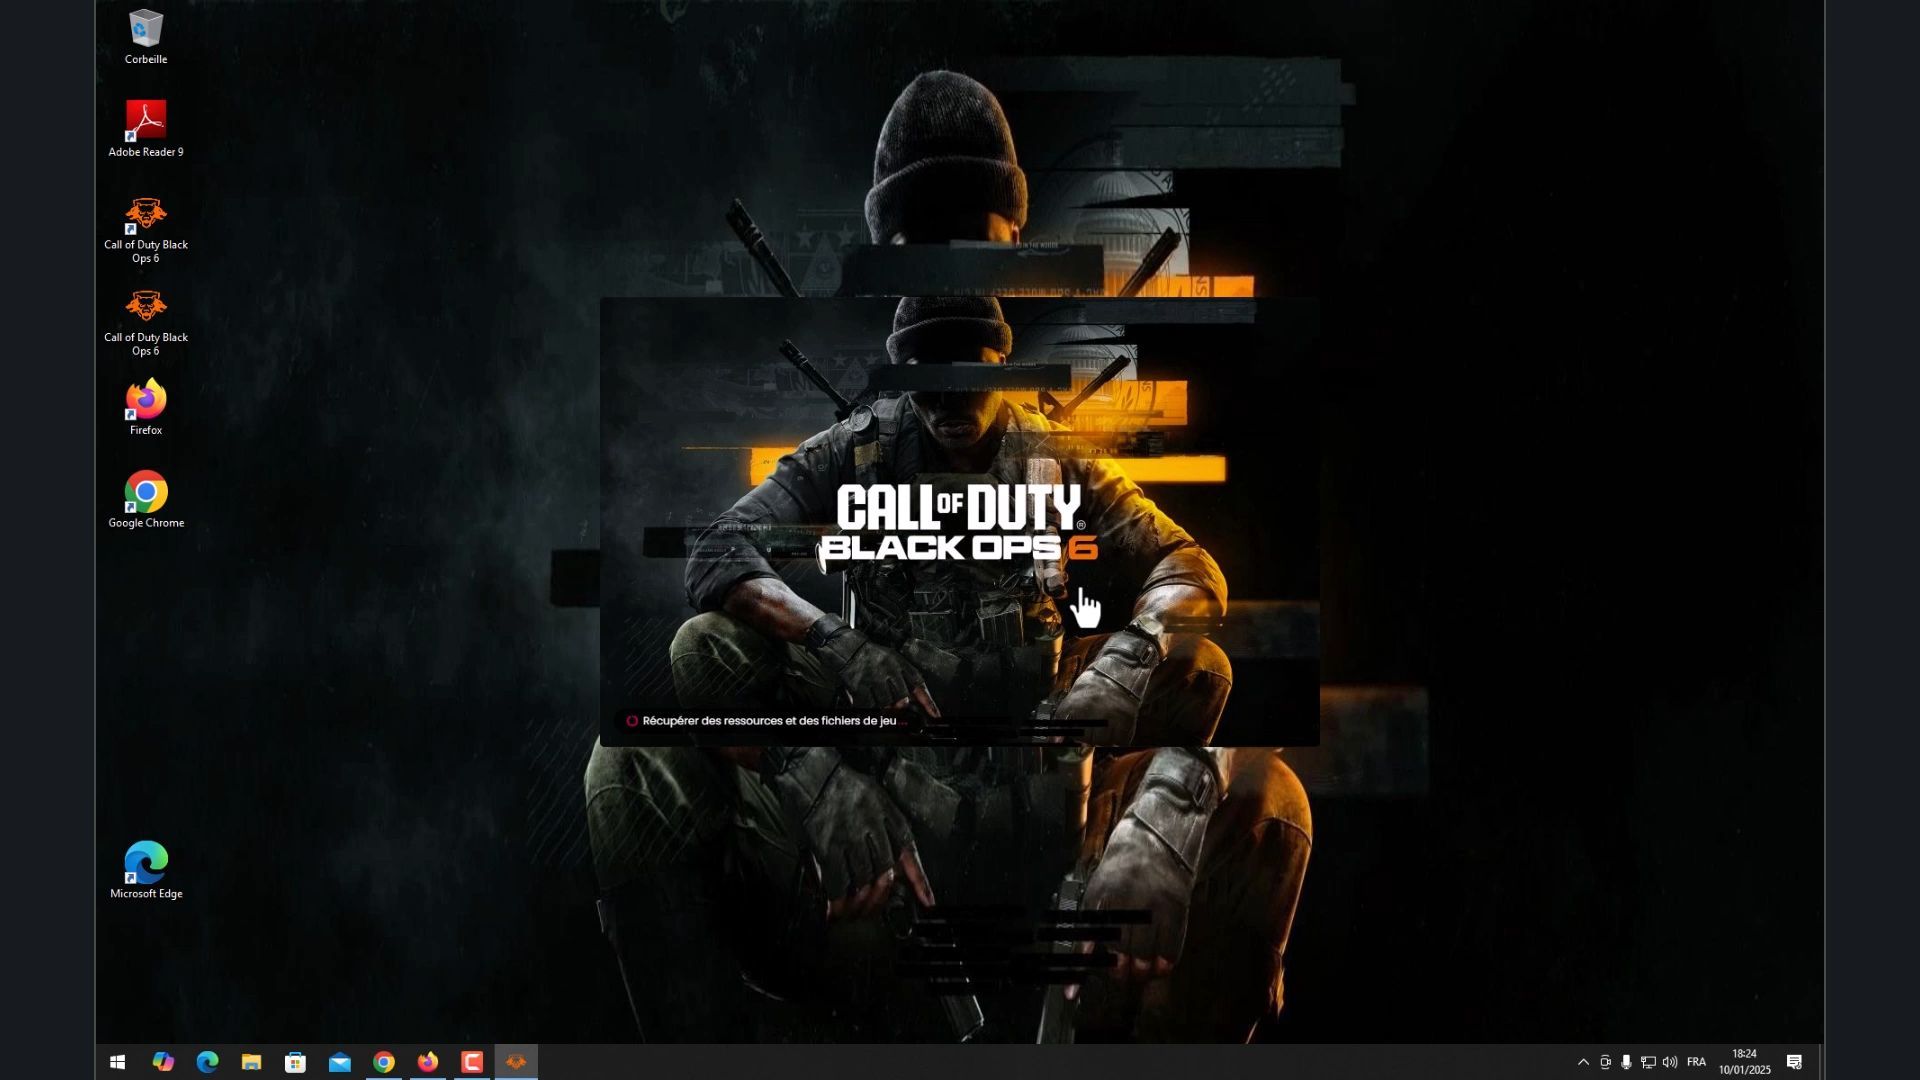Image resolution: width=1920 pixels, height=1080 pixels.
Task: Select the Google Chrome desktop shortcut
Action: (146, 500)
